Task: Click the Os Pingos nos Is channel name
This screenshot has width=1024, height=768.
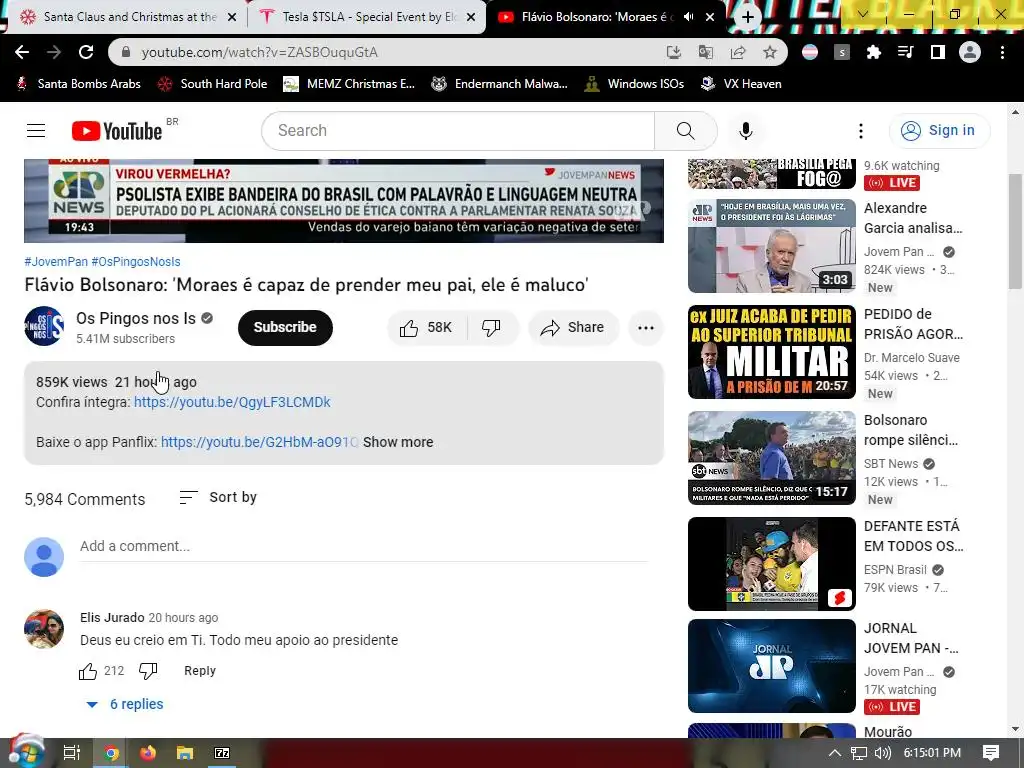Action: pos(136,318)
